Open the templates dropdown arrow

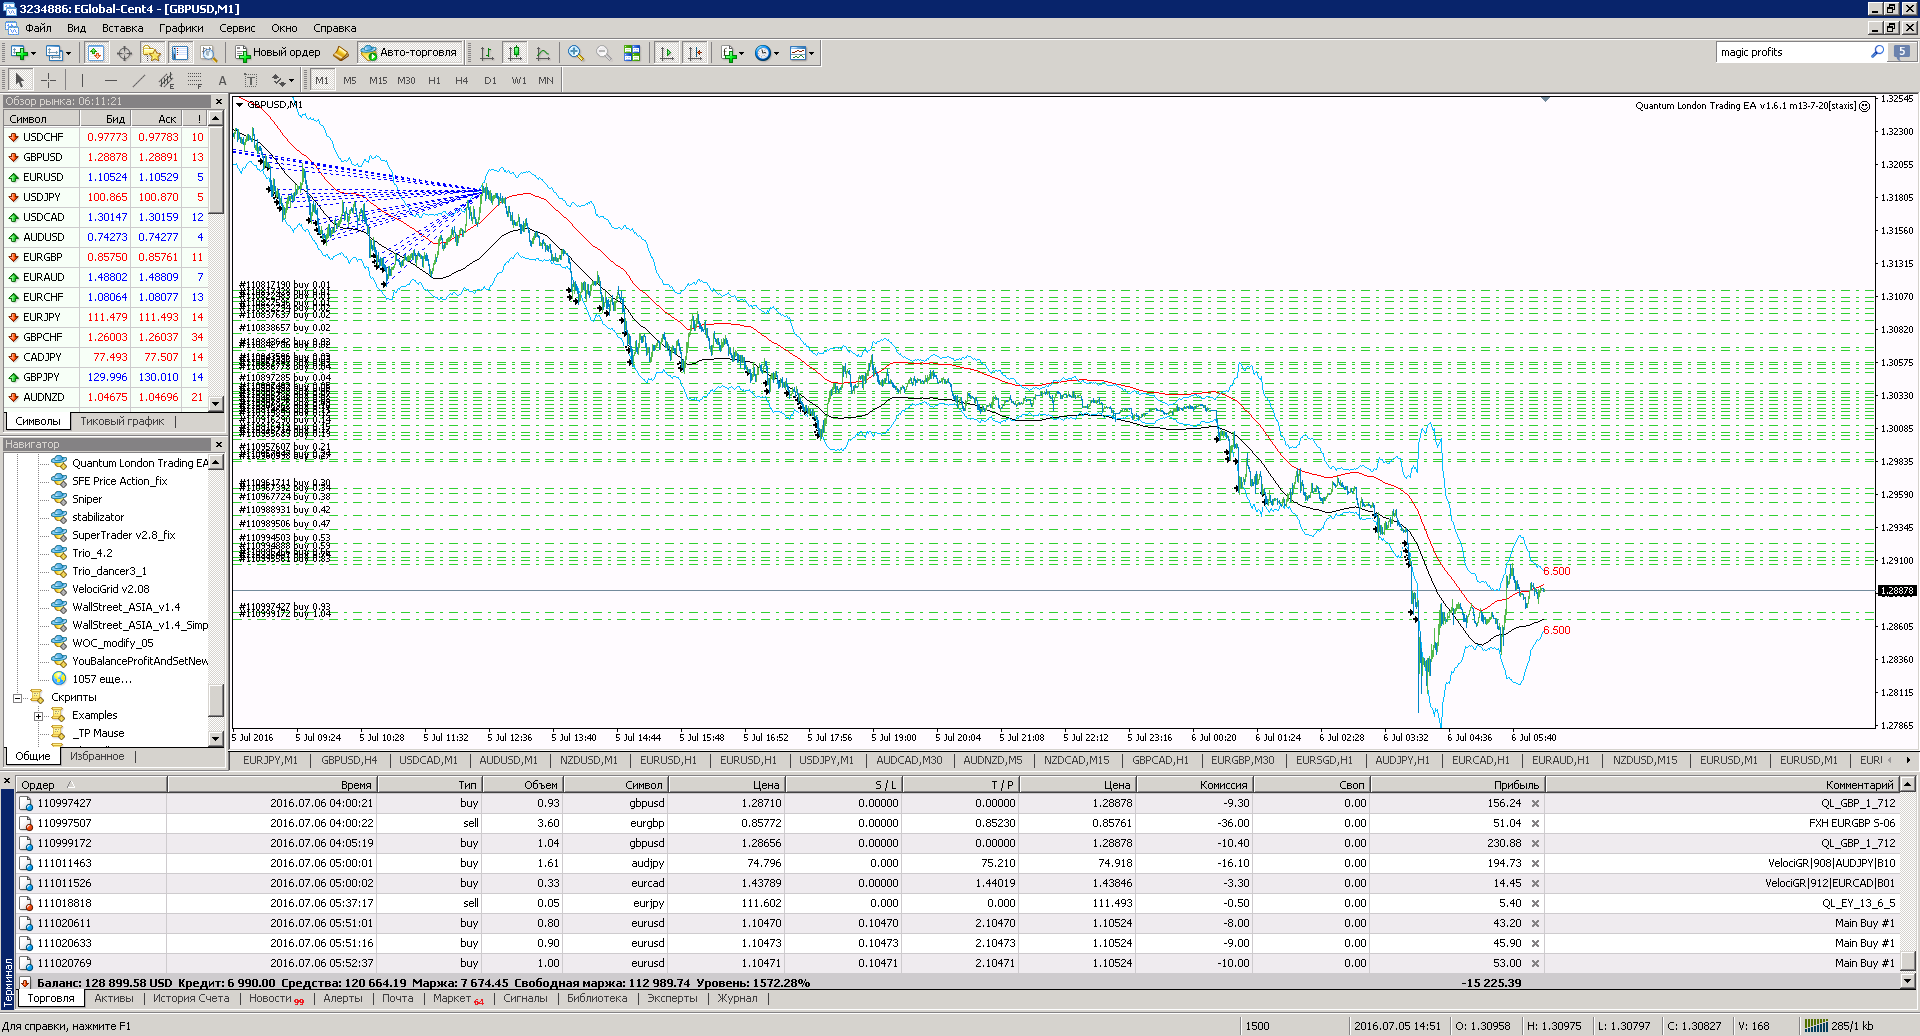(811, 54)
